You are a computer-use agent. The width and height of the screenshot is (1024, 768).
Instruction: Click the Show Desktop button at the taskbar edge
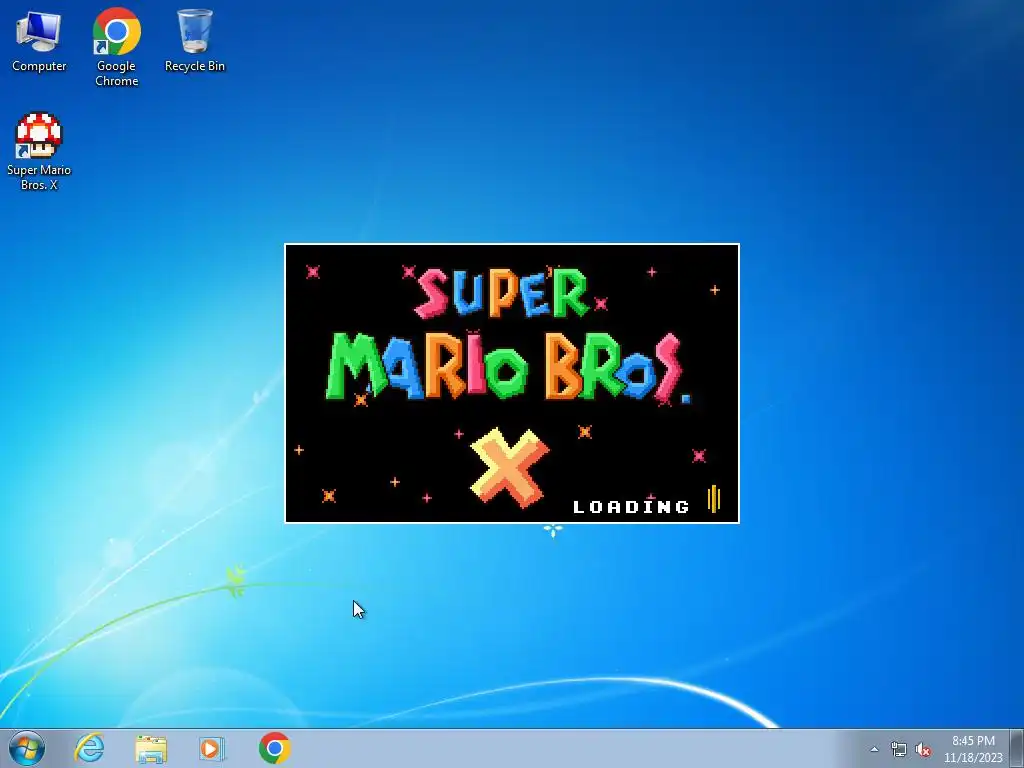coord(1016,748)
